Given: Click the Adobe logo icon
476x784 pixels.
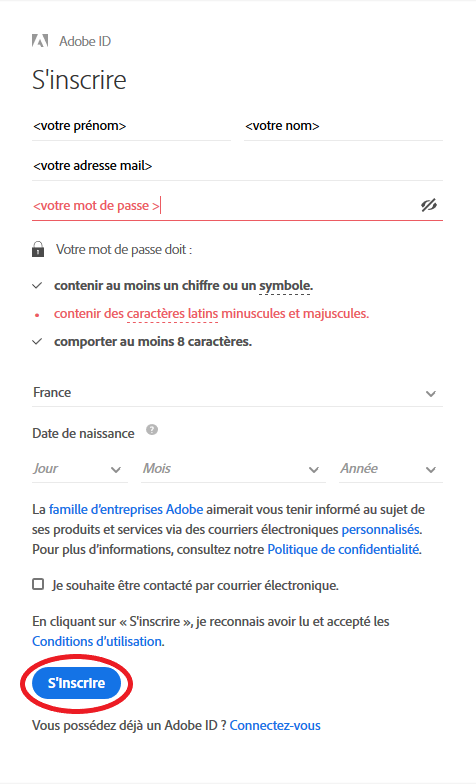Looking at the screenshot, I should click(40, 40).
